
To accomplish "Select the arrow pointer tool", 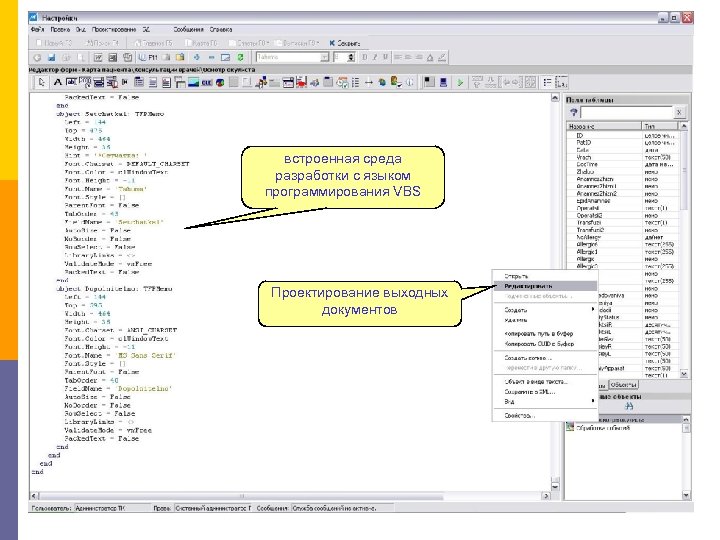I will click(x=42, y=82).
